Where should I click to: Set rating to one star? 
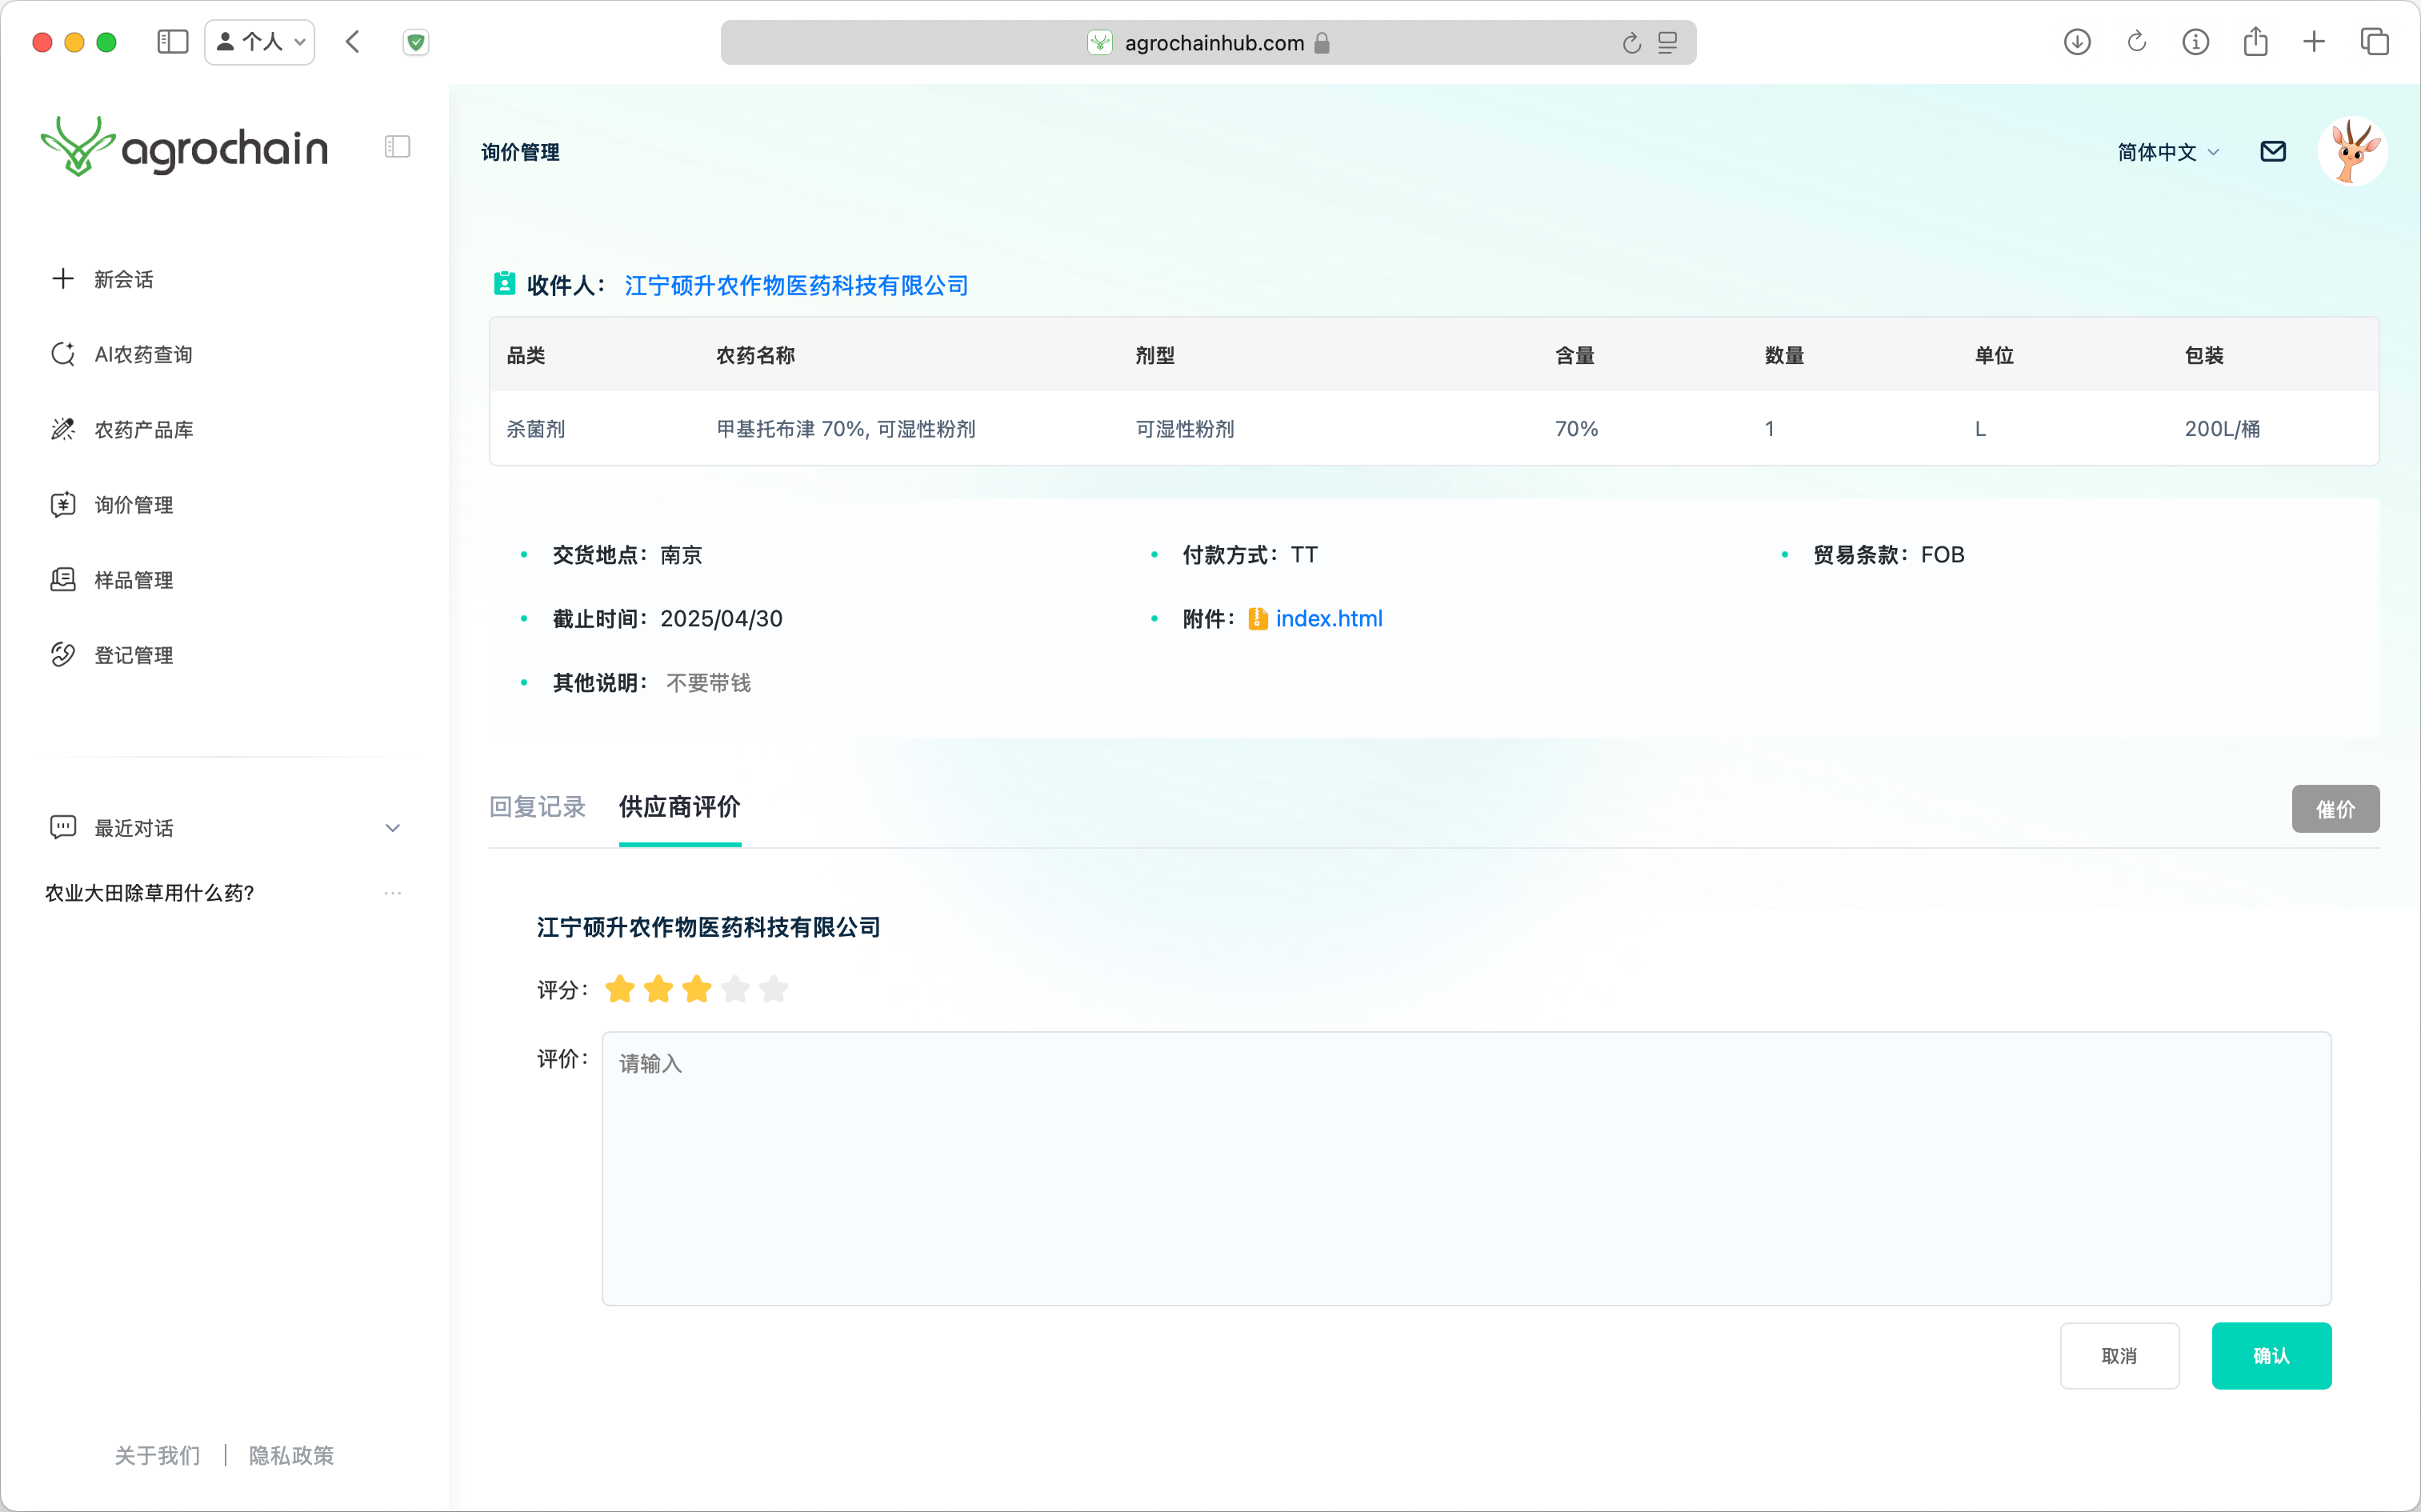point(620,989)
